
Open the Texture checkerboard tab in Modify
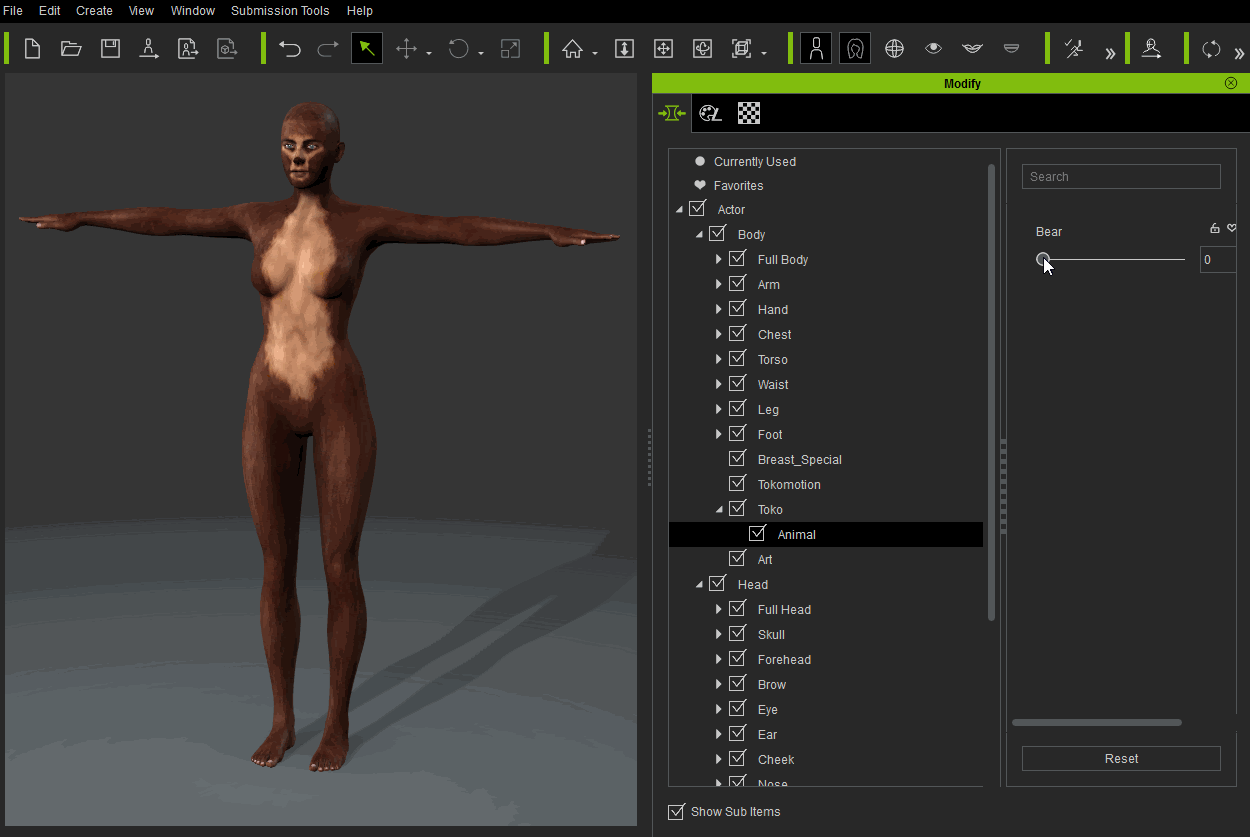coord(749,113)
